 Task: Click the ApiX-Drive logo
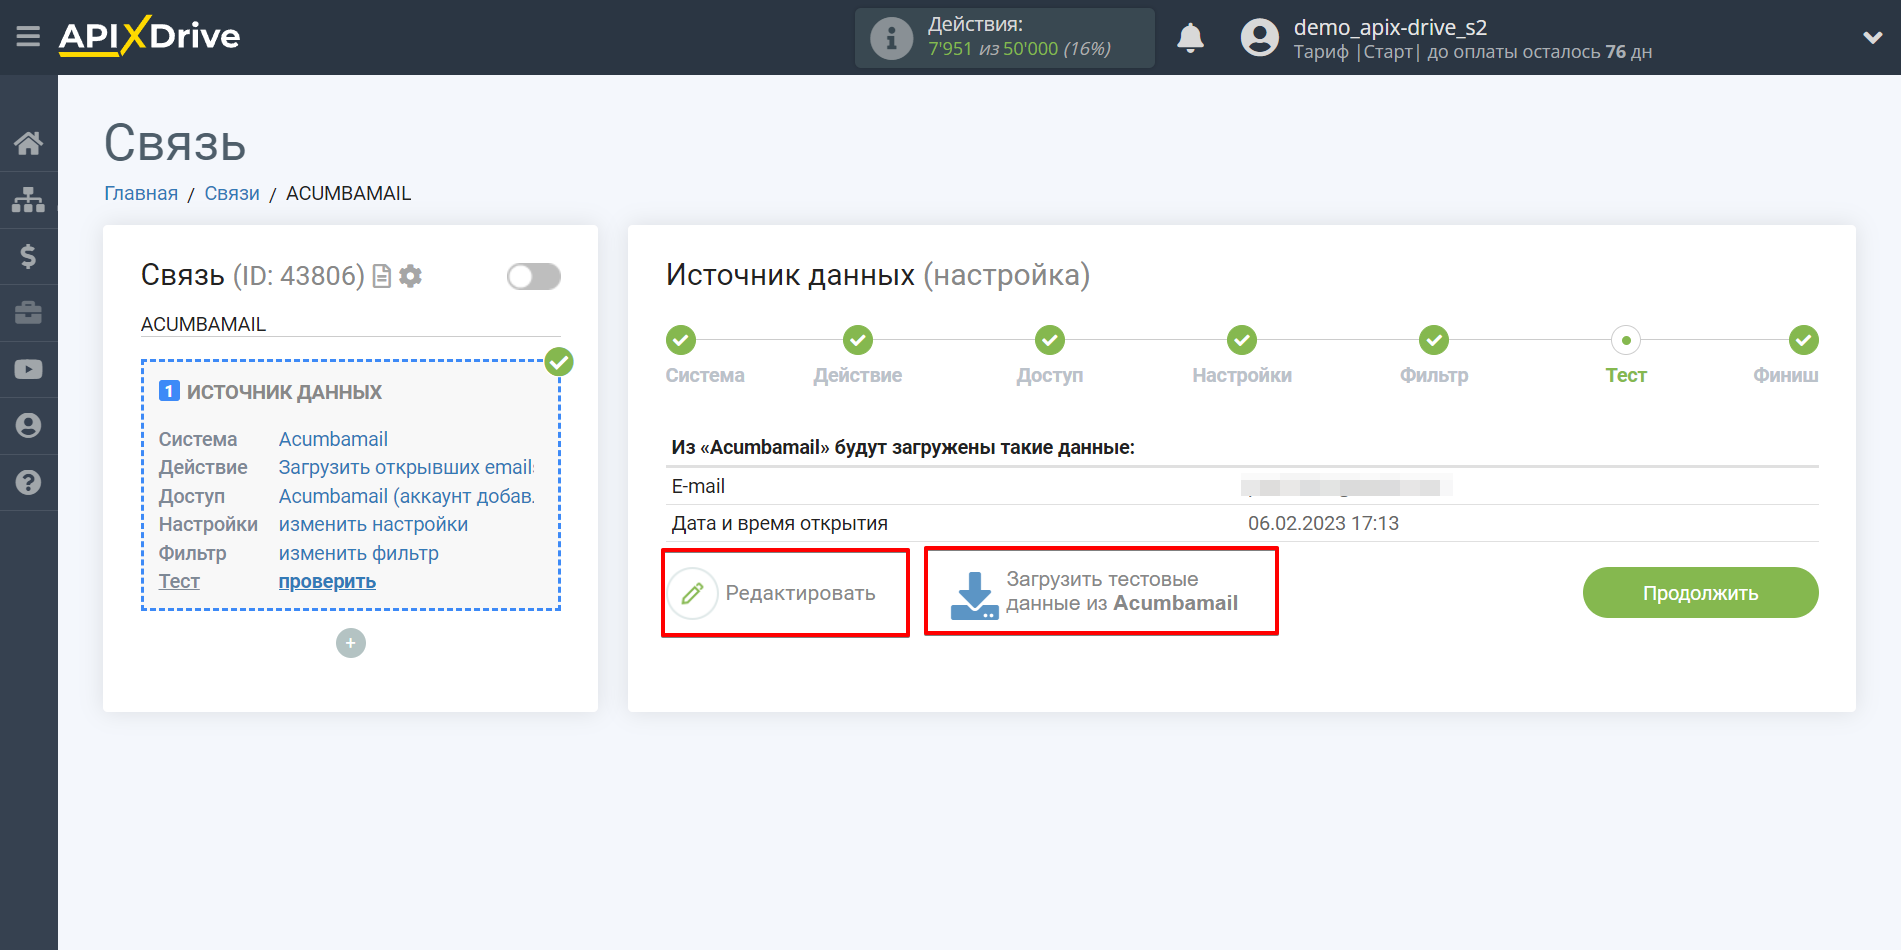[149, 36]
